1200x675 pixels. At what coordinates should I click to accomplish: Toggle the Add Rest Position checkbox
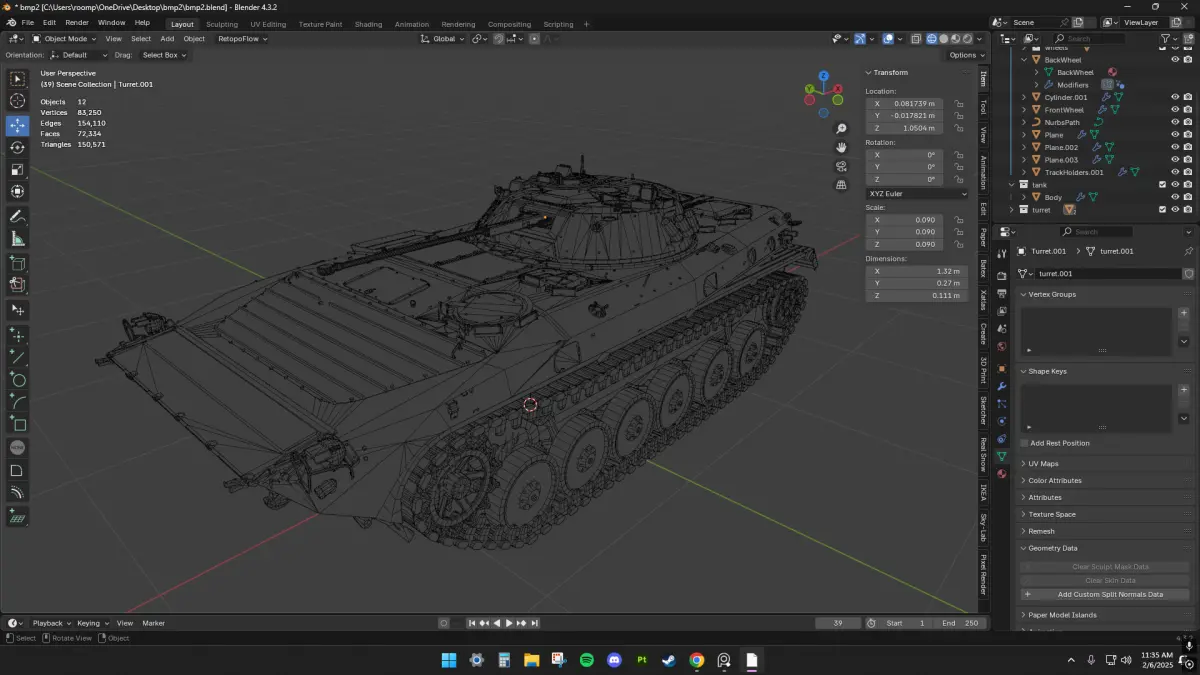tap(1024, 443)
